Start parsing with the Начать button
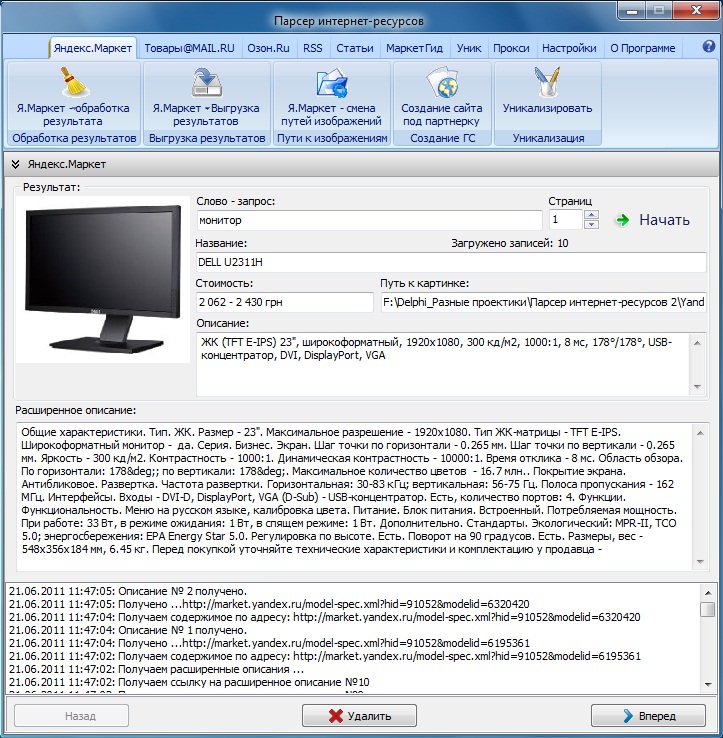This screenshot has width=723, height=738. [x=653, y=220]
